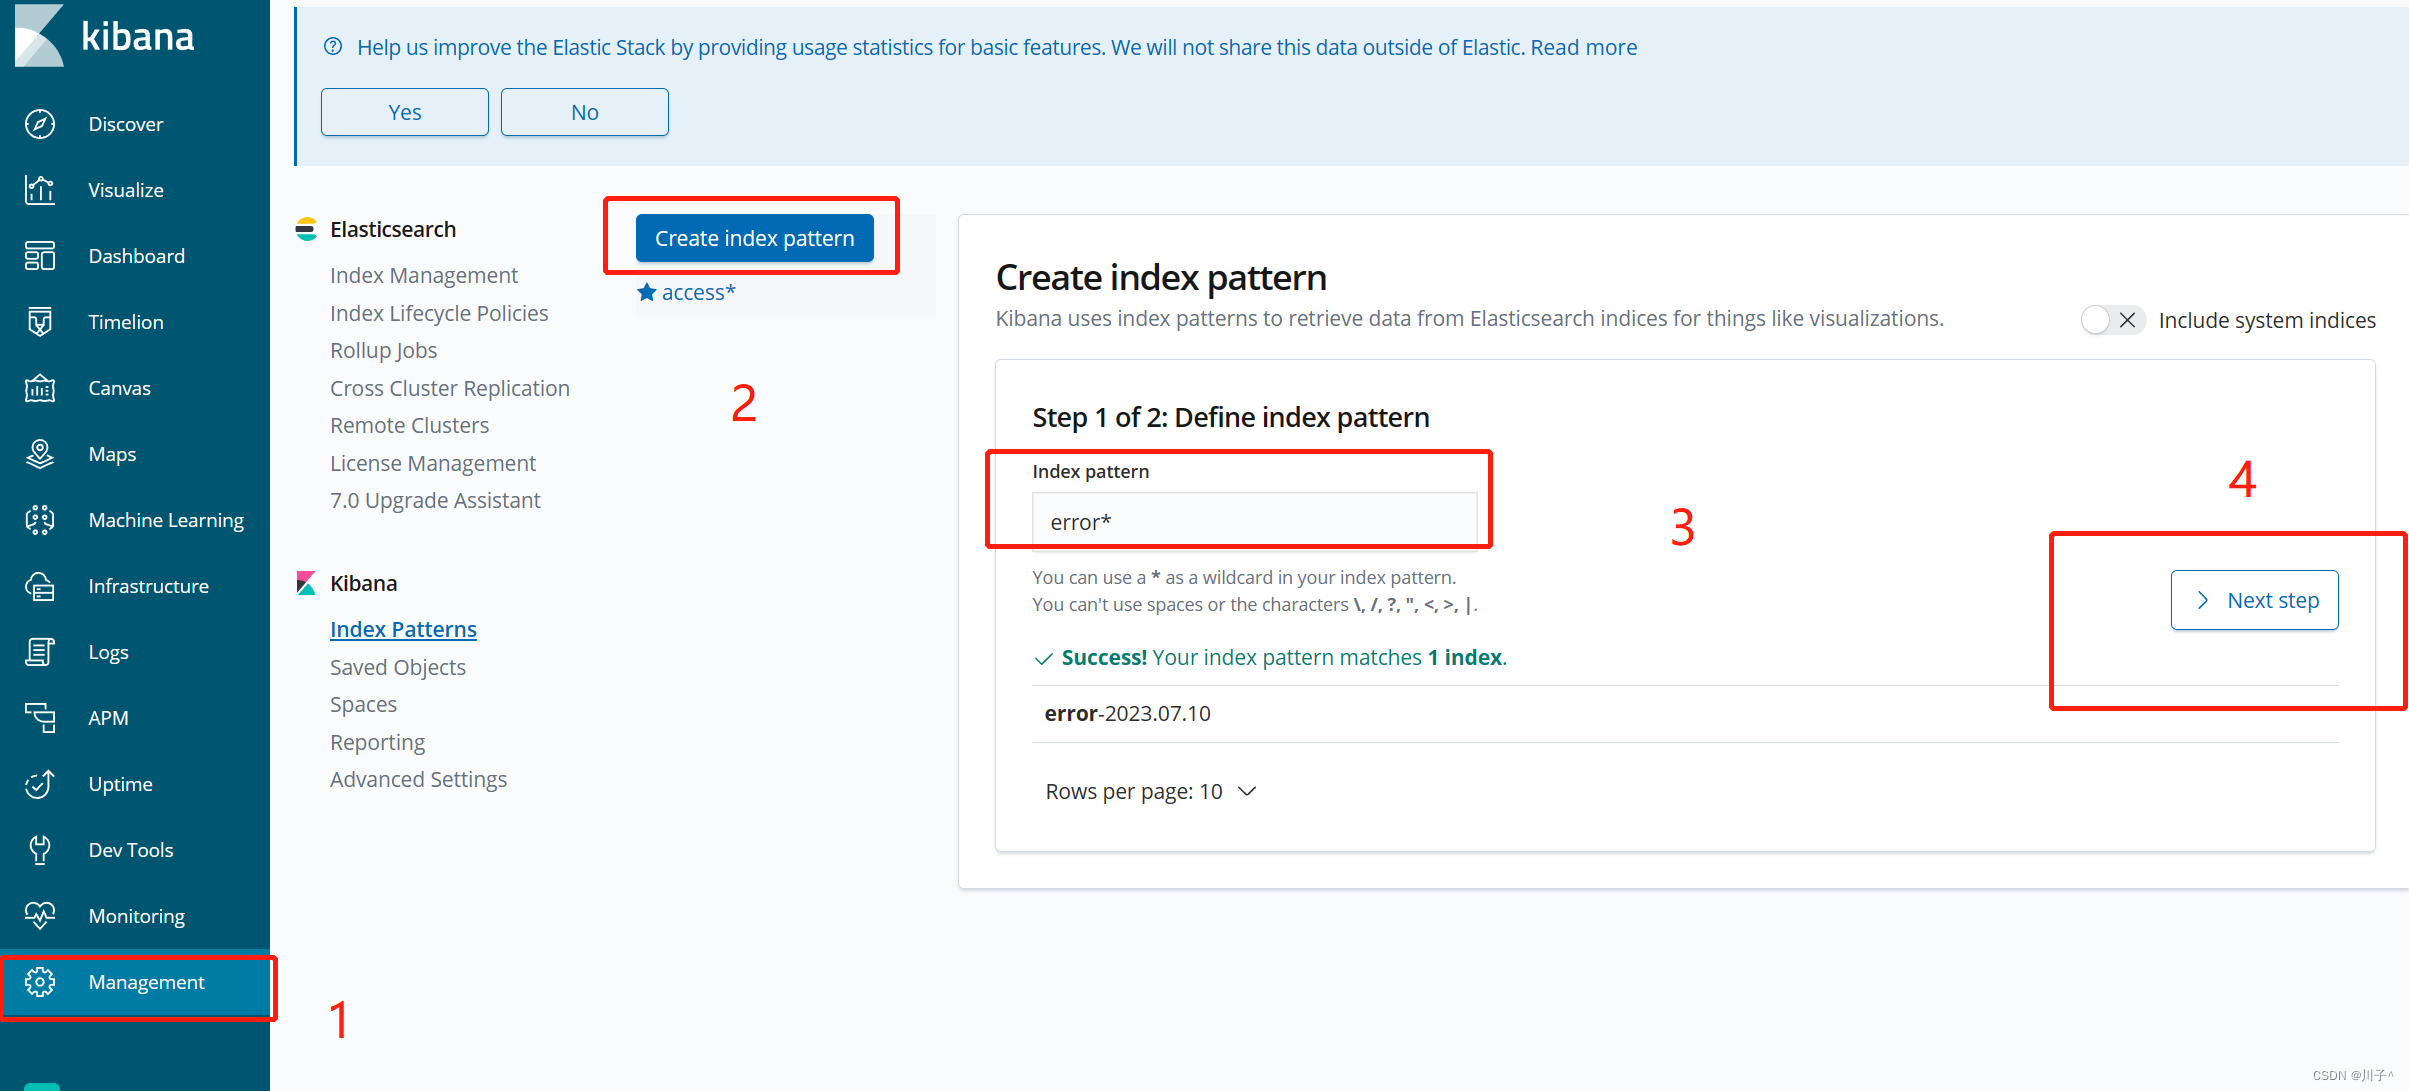Open Index Patterns under Kibana section
Screen dimensions: 2409x1091
[x=403, y=630]
